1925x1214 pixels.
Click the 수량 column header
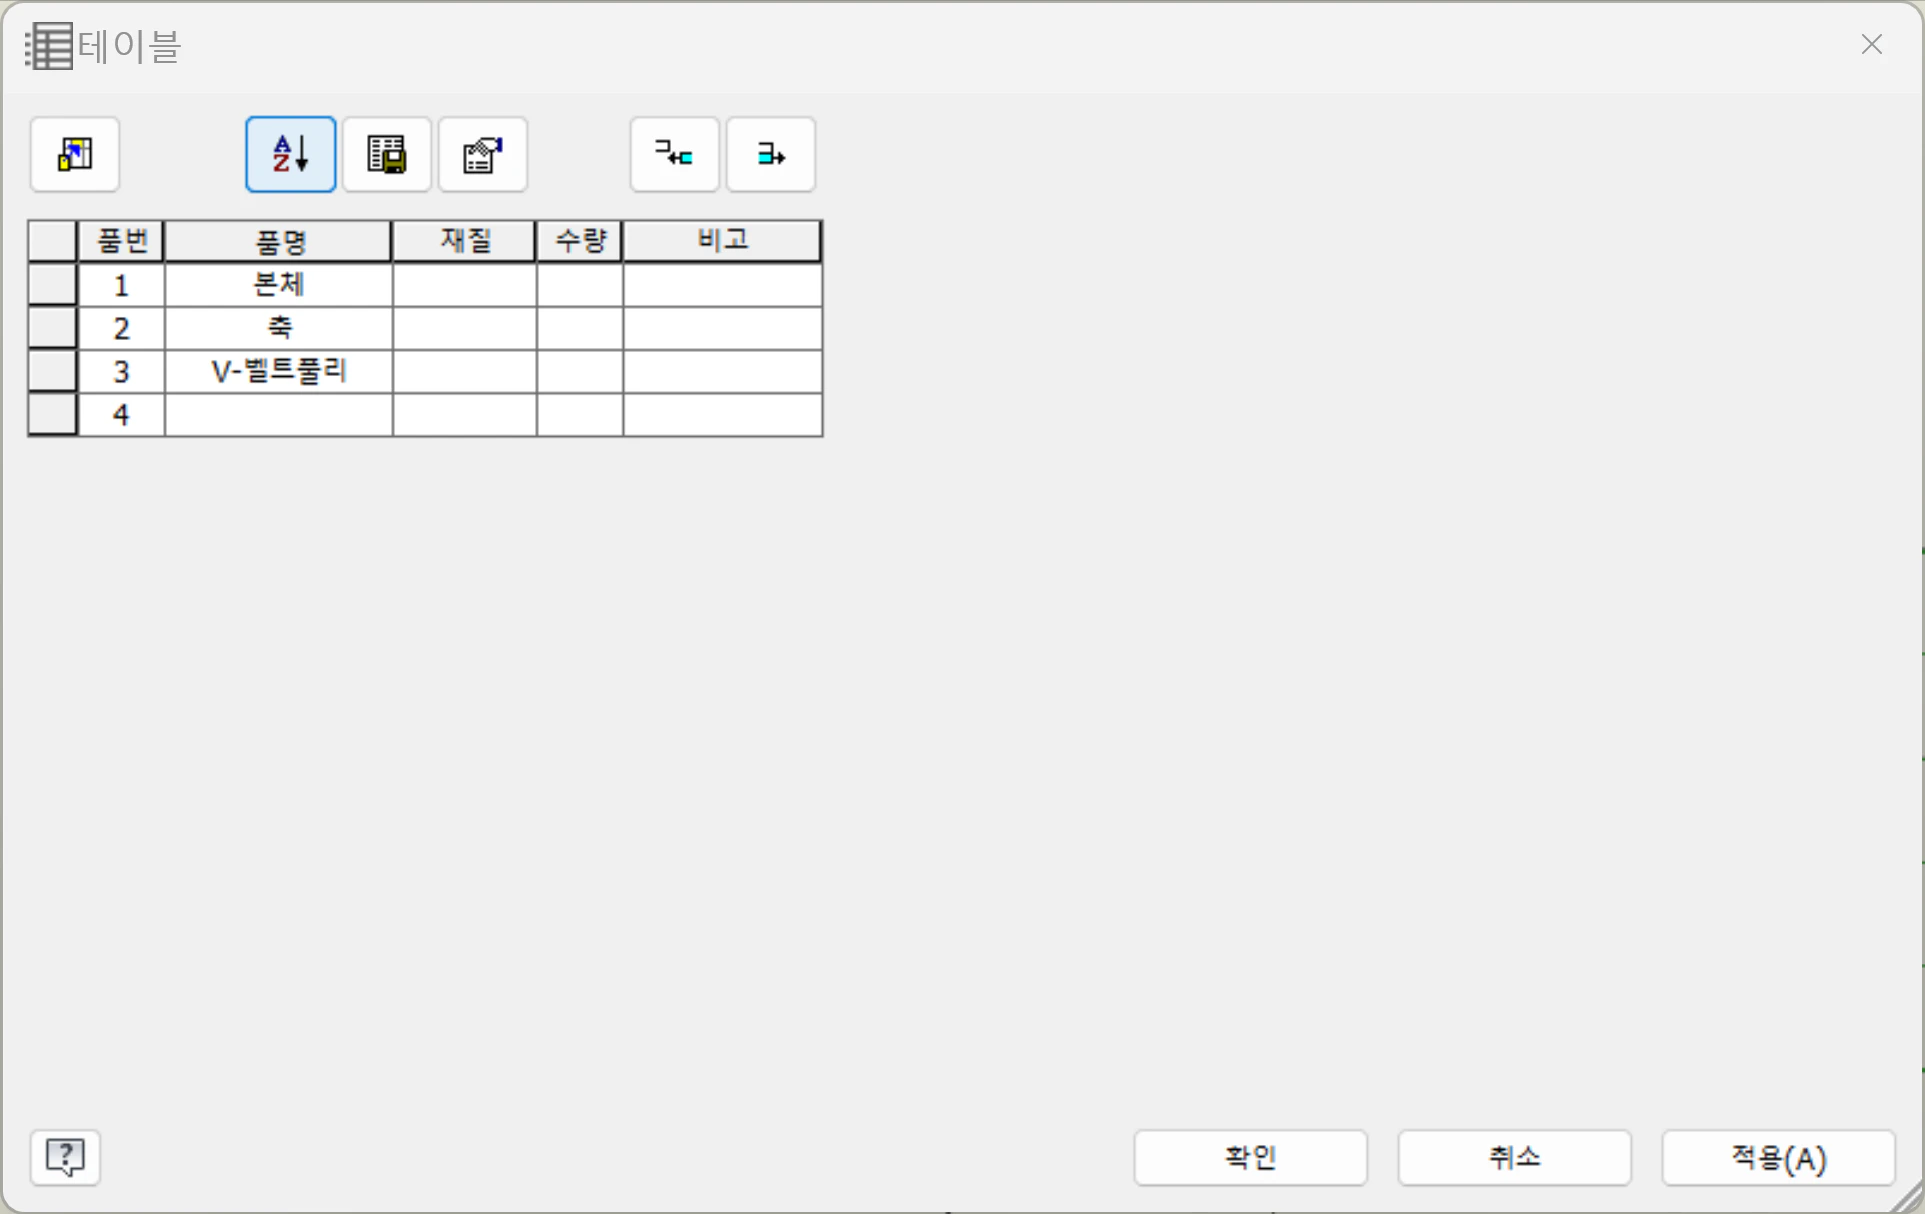[579, 241]
